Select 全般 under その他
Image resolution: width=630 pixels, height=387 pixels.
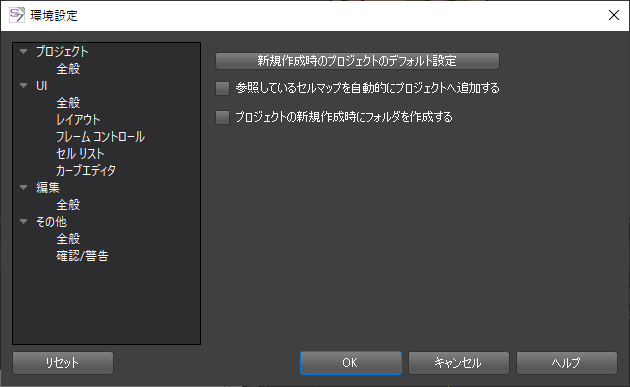68,239
